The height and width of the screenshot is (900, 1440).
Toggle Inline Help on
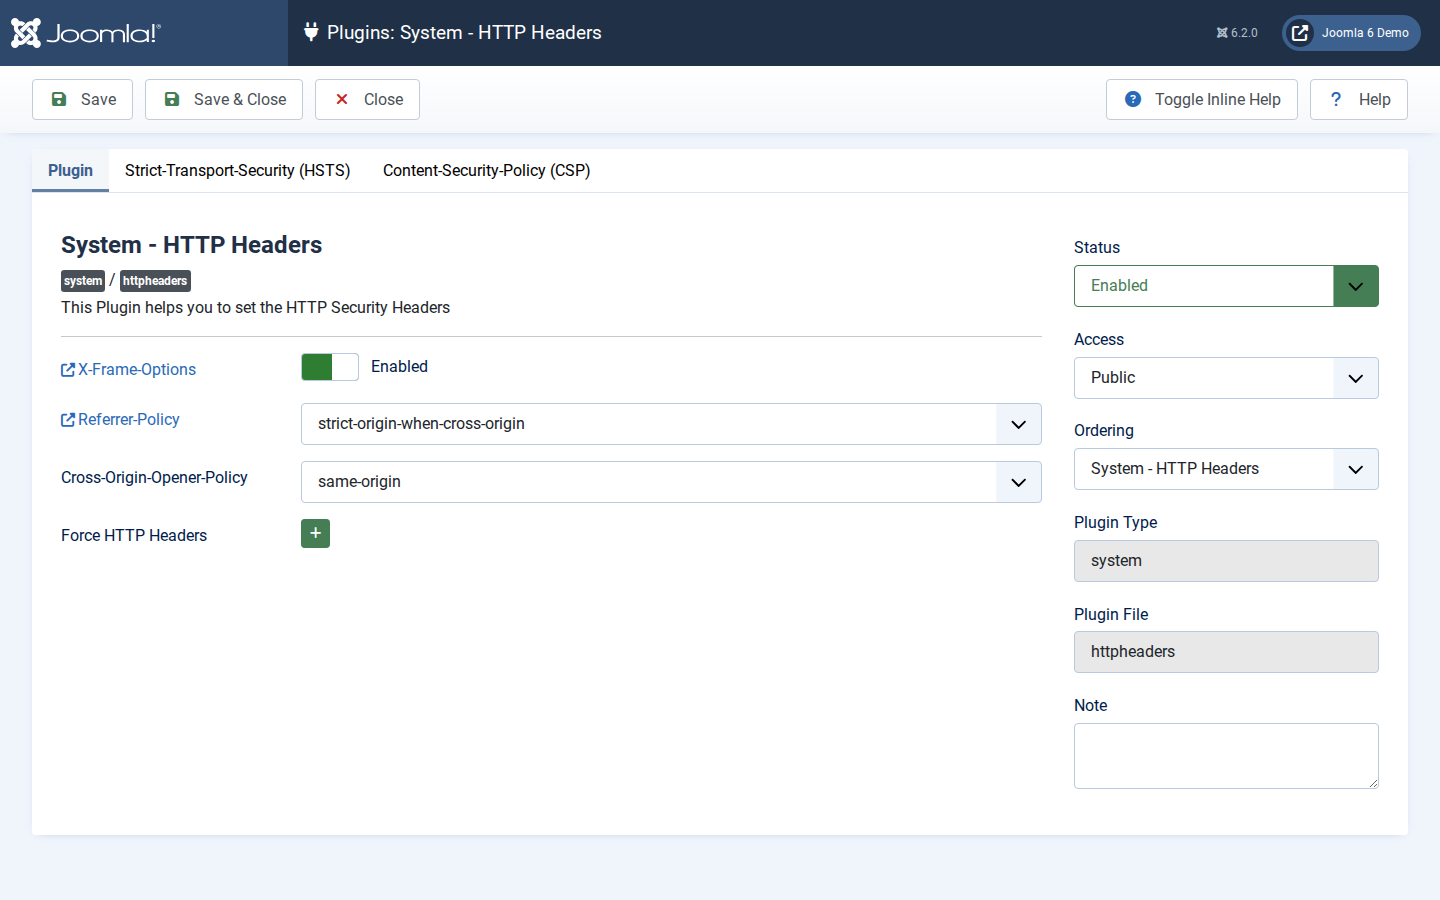point(1201,99)
